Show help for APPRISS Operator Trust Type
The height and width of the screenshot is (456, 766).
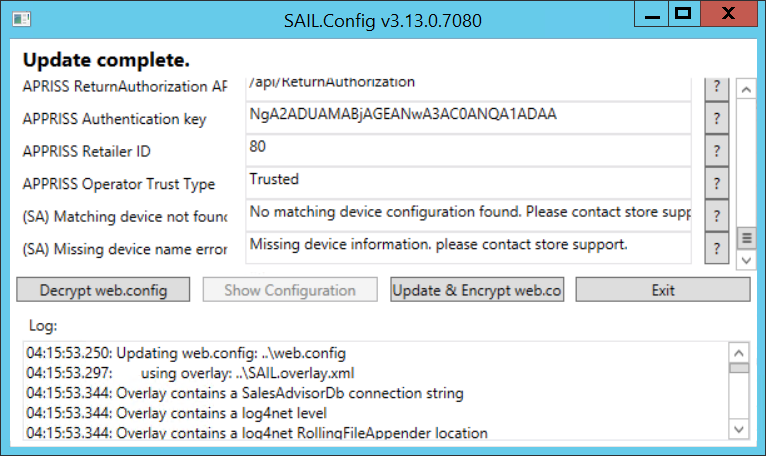pyautogui.click(x=717, y=183)
